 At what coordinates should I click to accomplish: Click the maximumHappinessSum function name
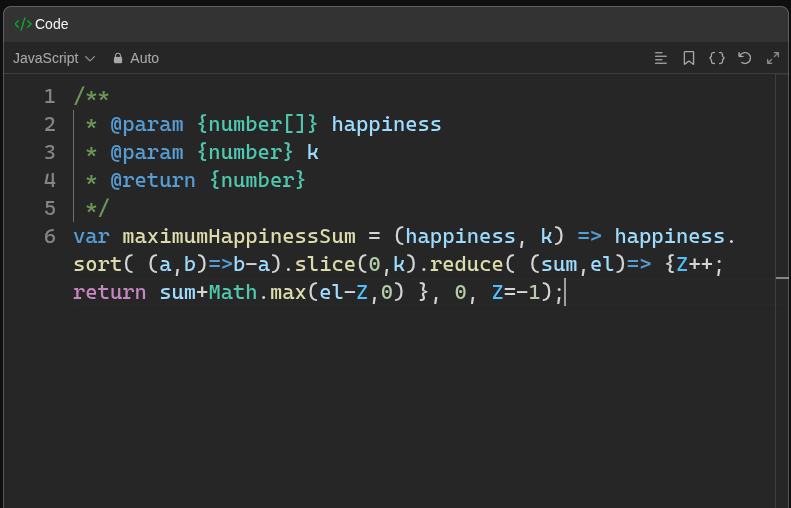pos(239,237)
